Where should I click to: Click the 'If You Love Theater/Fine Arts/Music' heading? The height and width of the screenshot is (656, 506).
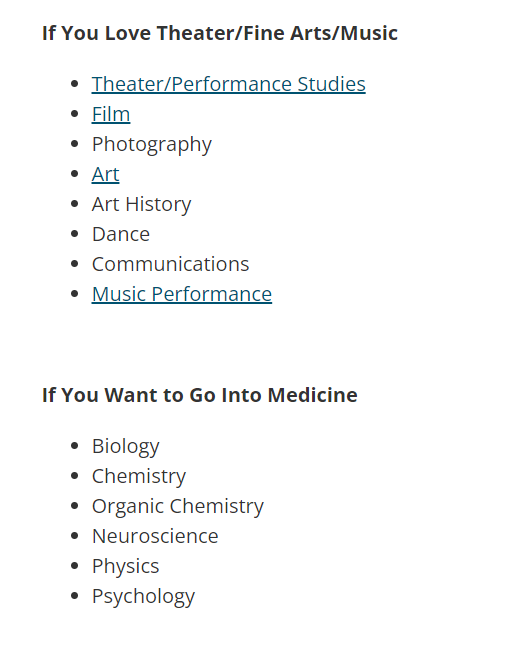tap(220, 33)
